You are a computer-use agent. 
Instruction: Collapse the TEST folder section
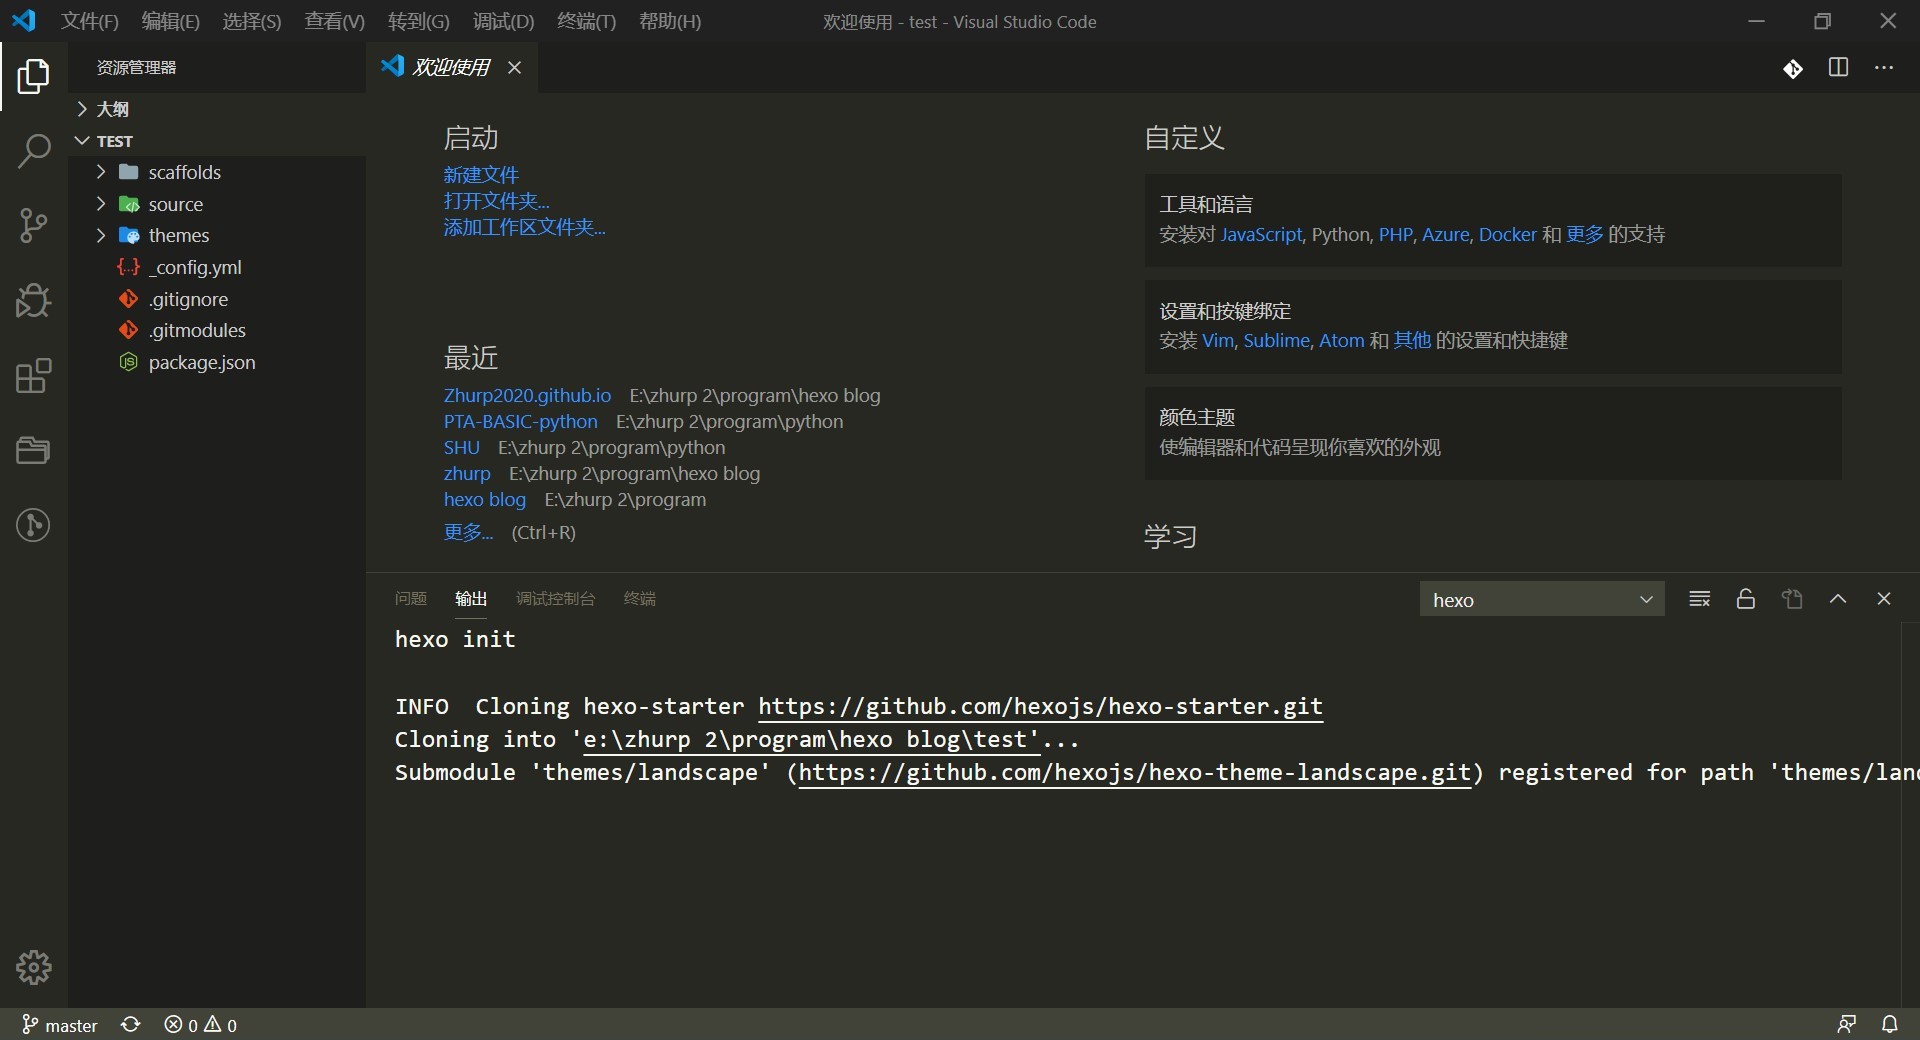(216, 141)
